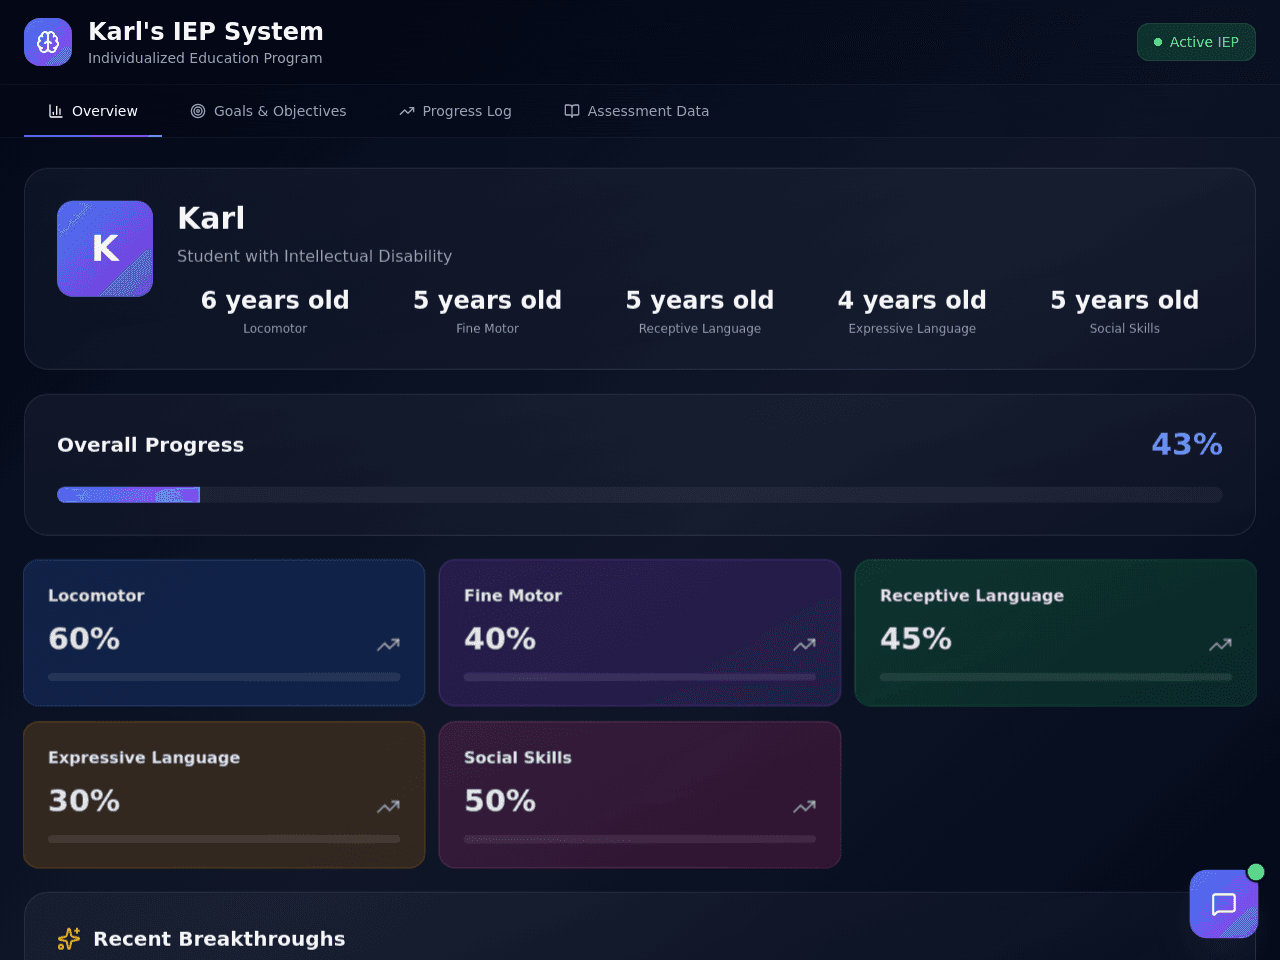Open the Goals & Objectives tab
Viewport: 1280px width, 960px height.
pos(268,111)
